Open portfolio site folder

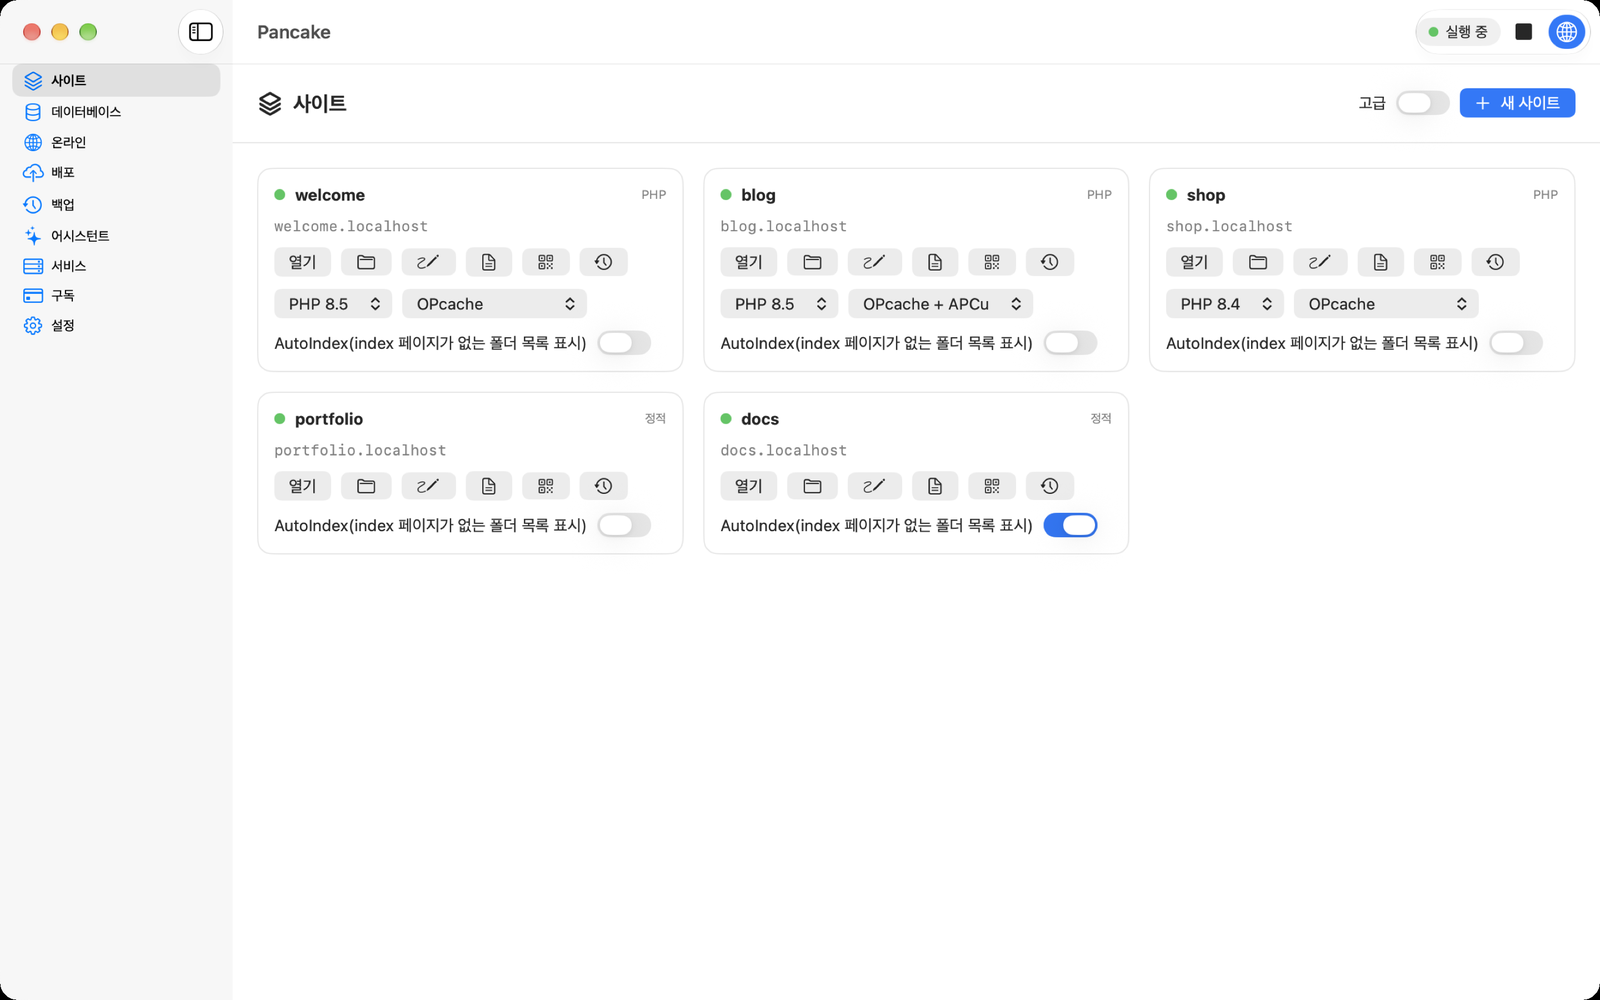click(366, 486)
